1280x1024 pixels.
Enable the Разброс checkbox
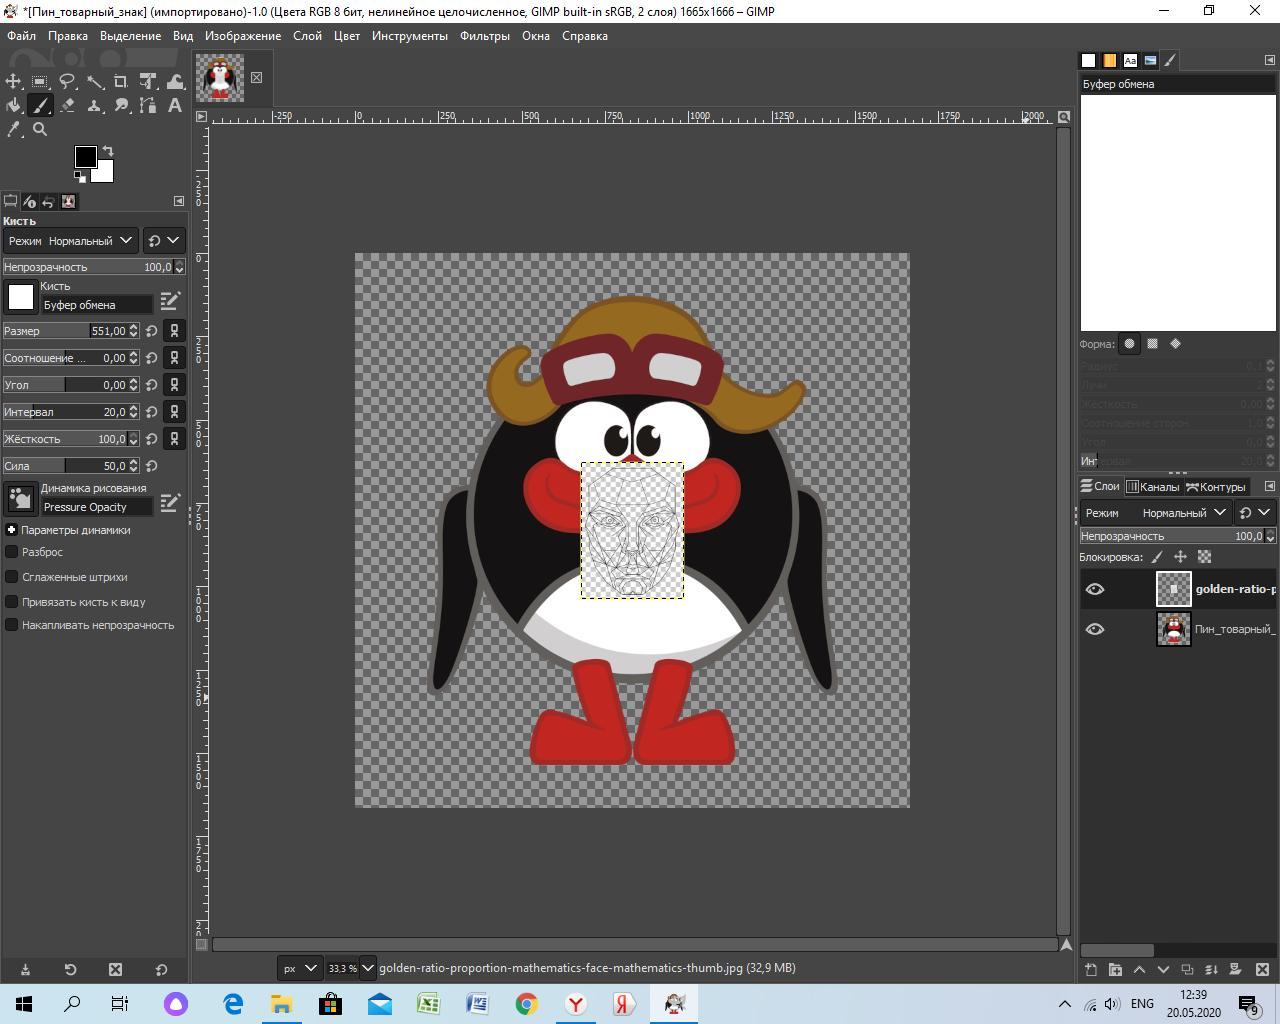click(x=12, y=552)
